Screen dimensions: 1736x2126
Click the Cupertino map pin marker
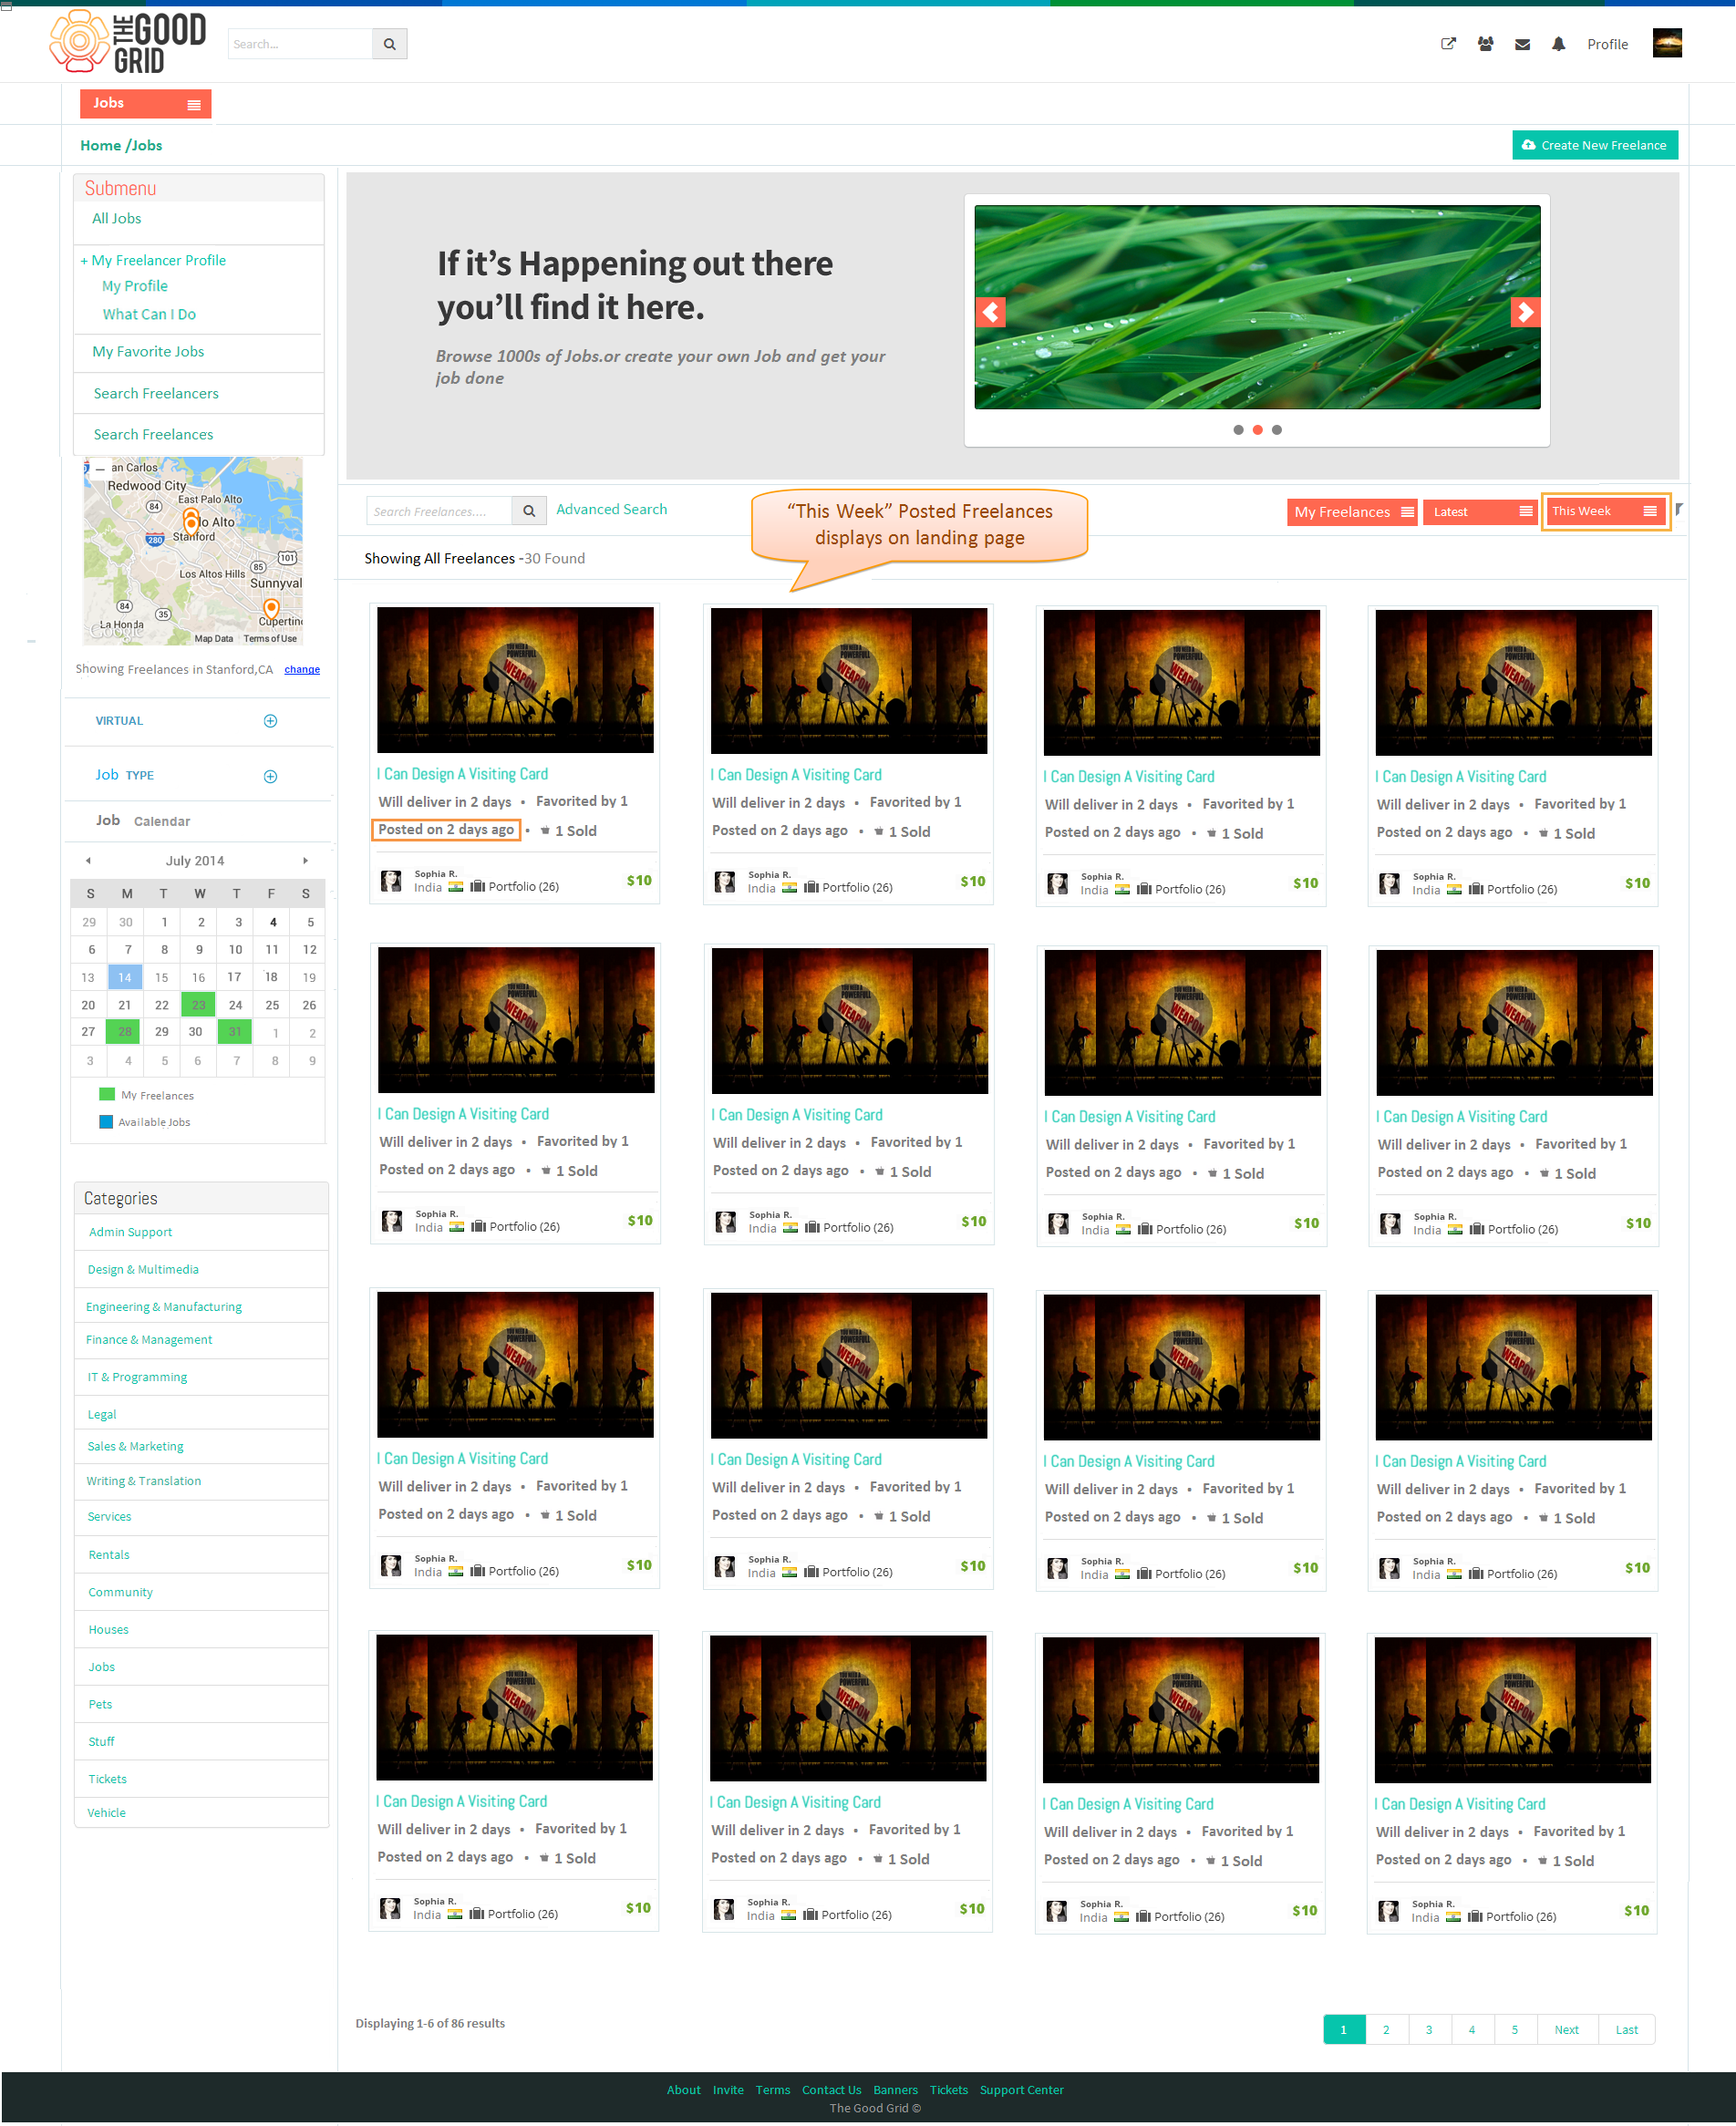[271, 608]
